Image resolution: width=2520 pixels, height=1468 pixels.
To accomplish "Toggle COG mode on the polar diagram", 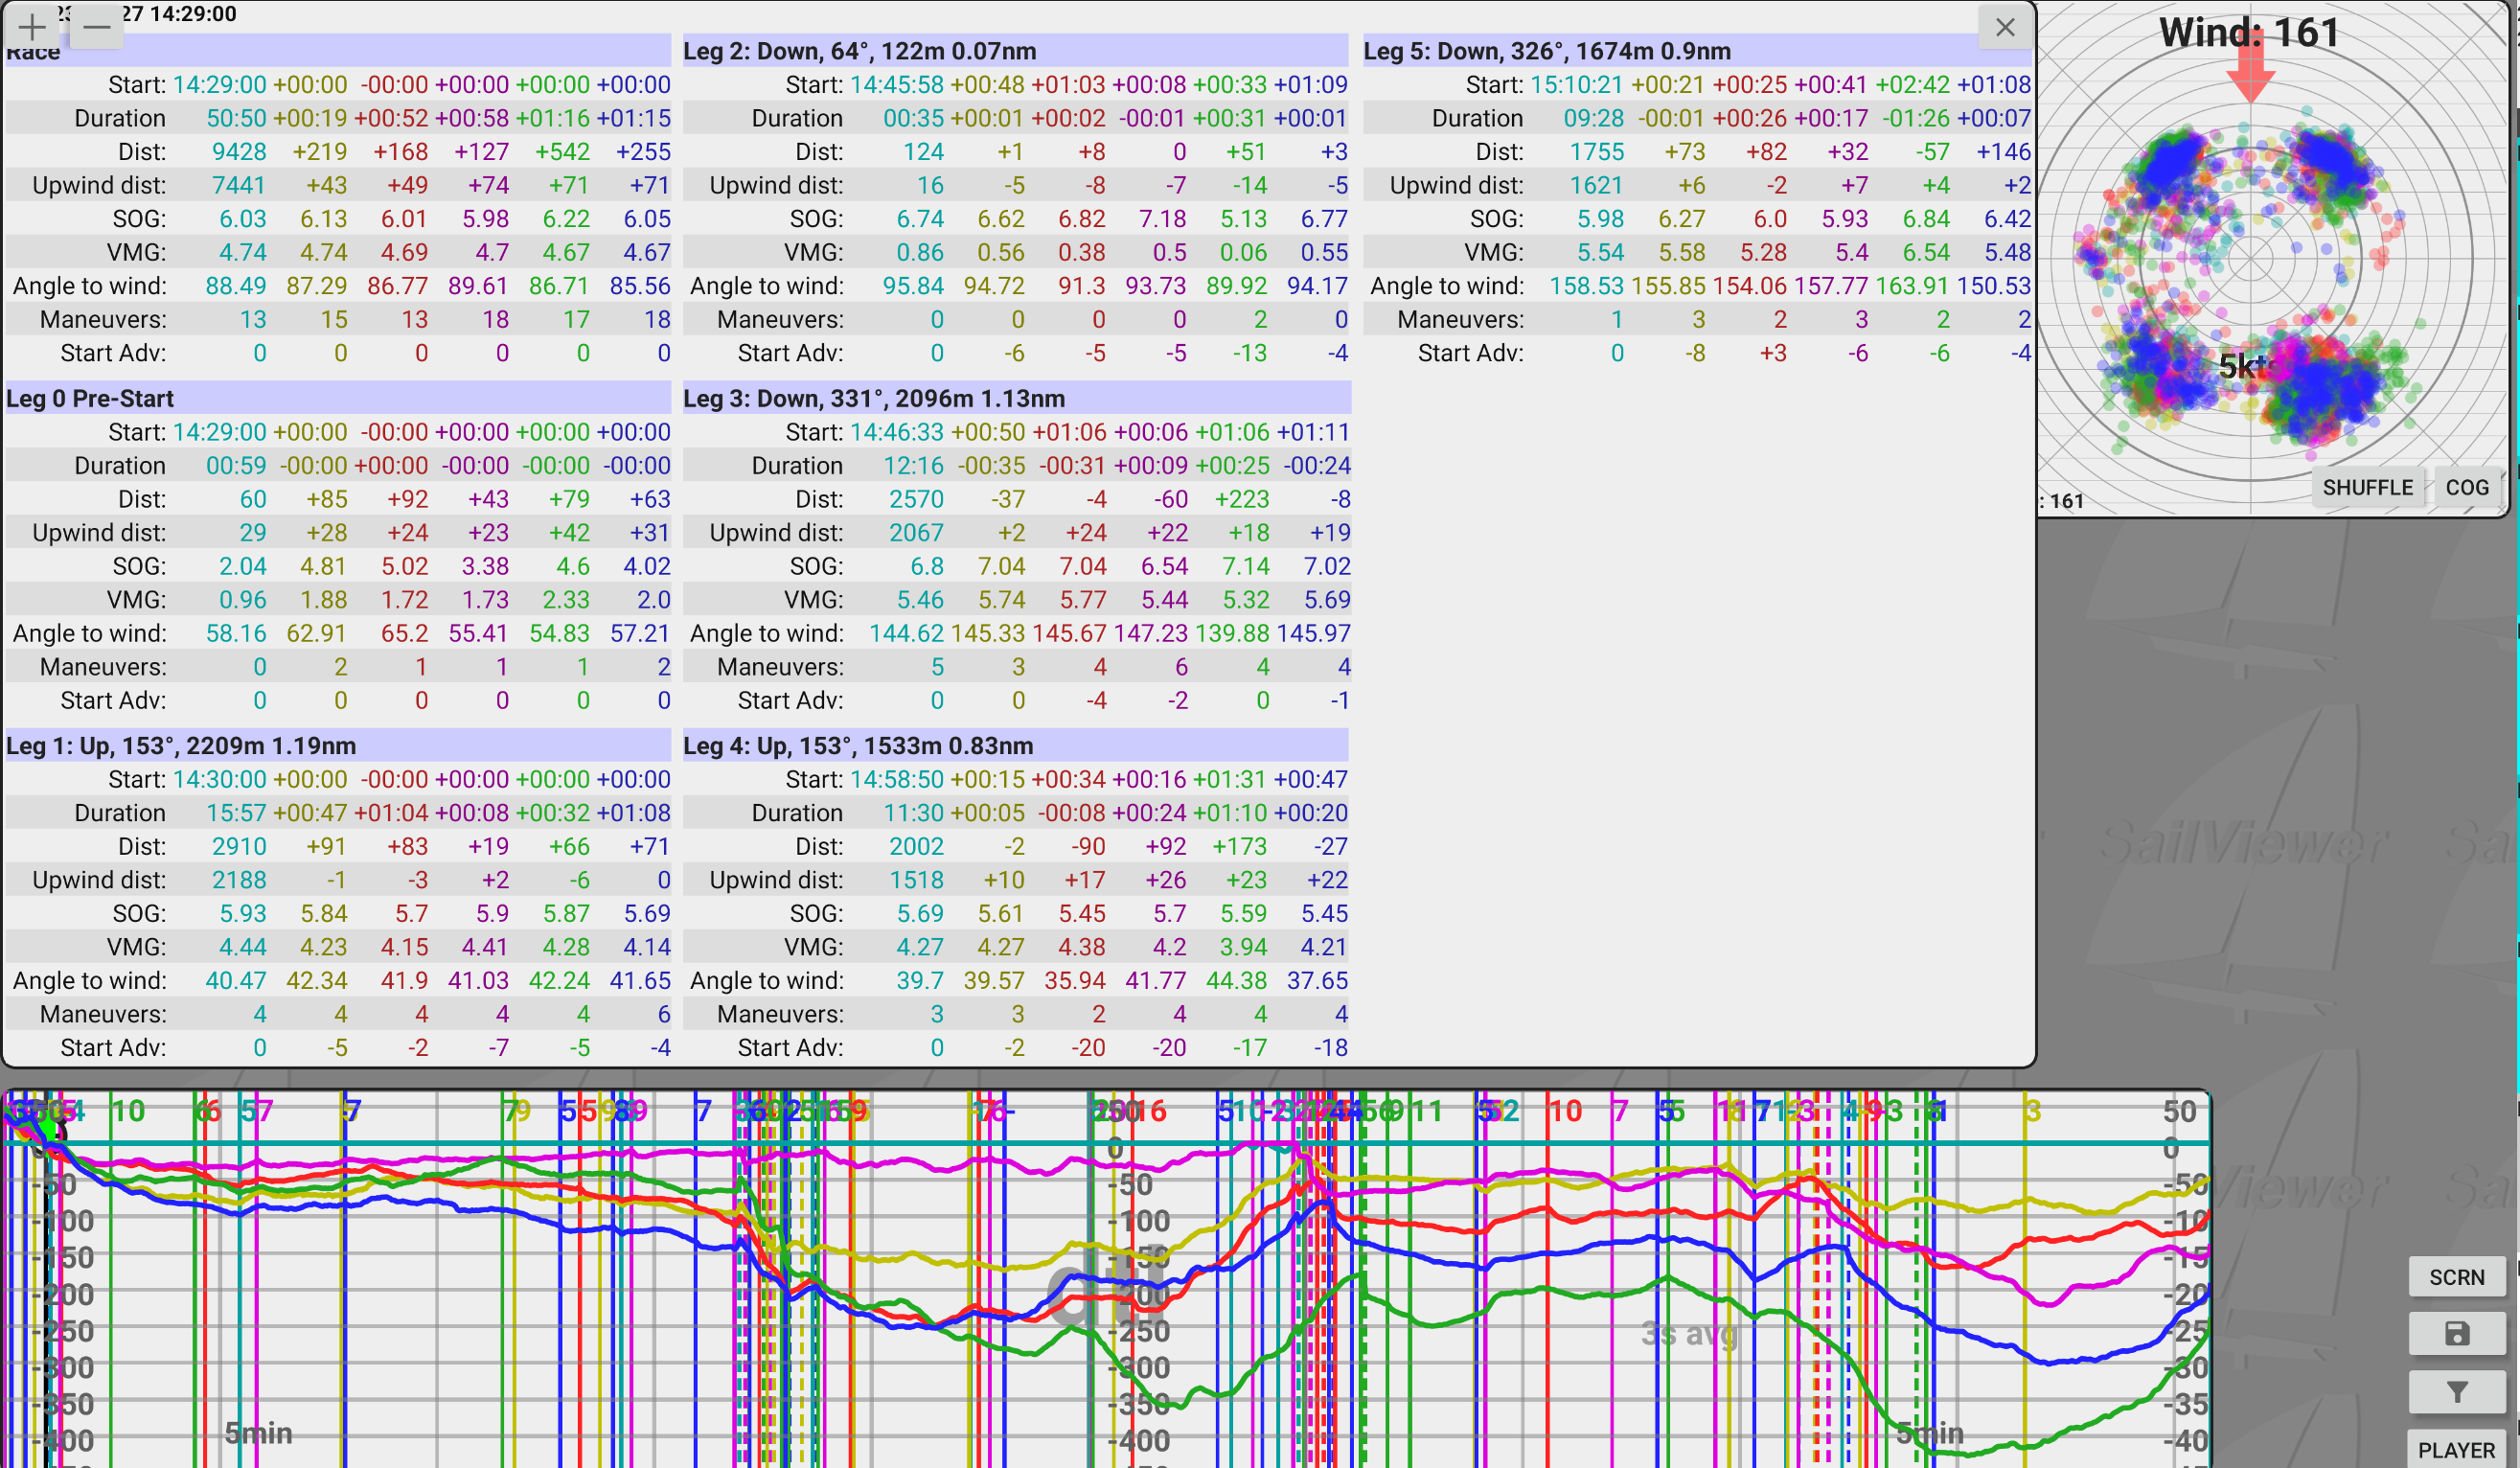I will (x=2469, y=487).
